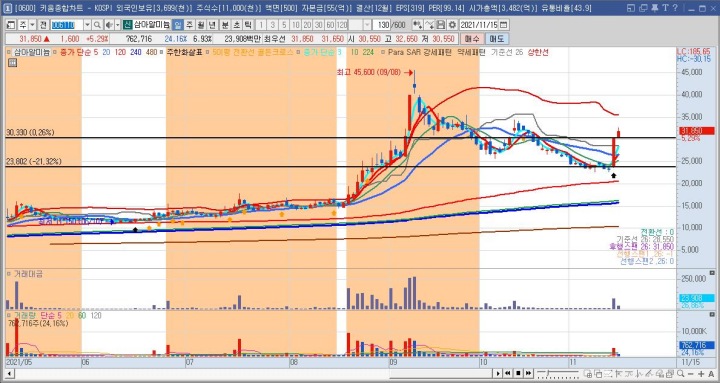Open the date calendar picker icon
720x383 pixels.
tap(503, 25)
